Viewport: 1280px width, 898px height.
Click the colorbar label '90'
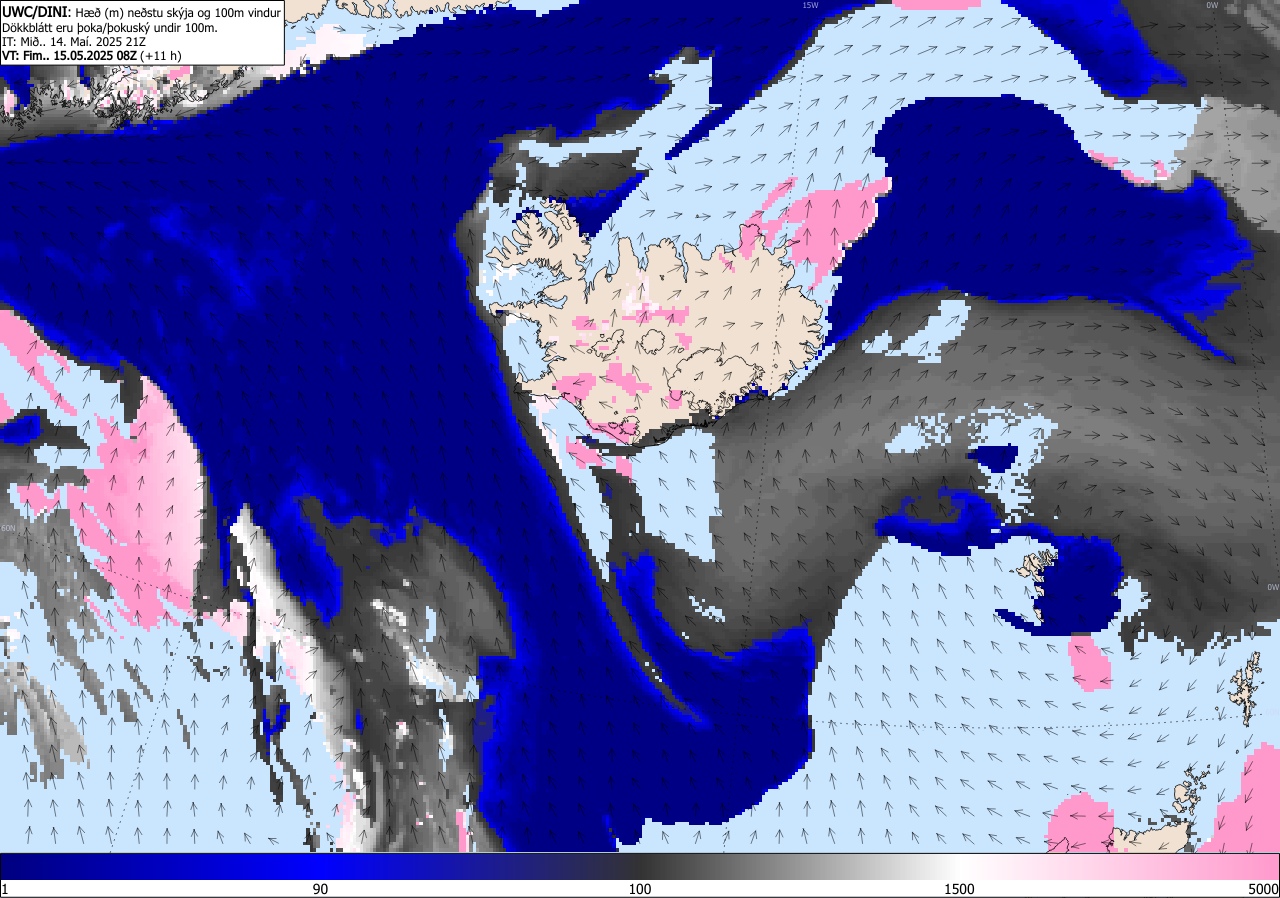tap(321, 889)
